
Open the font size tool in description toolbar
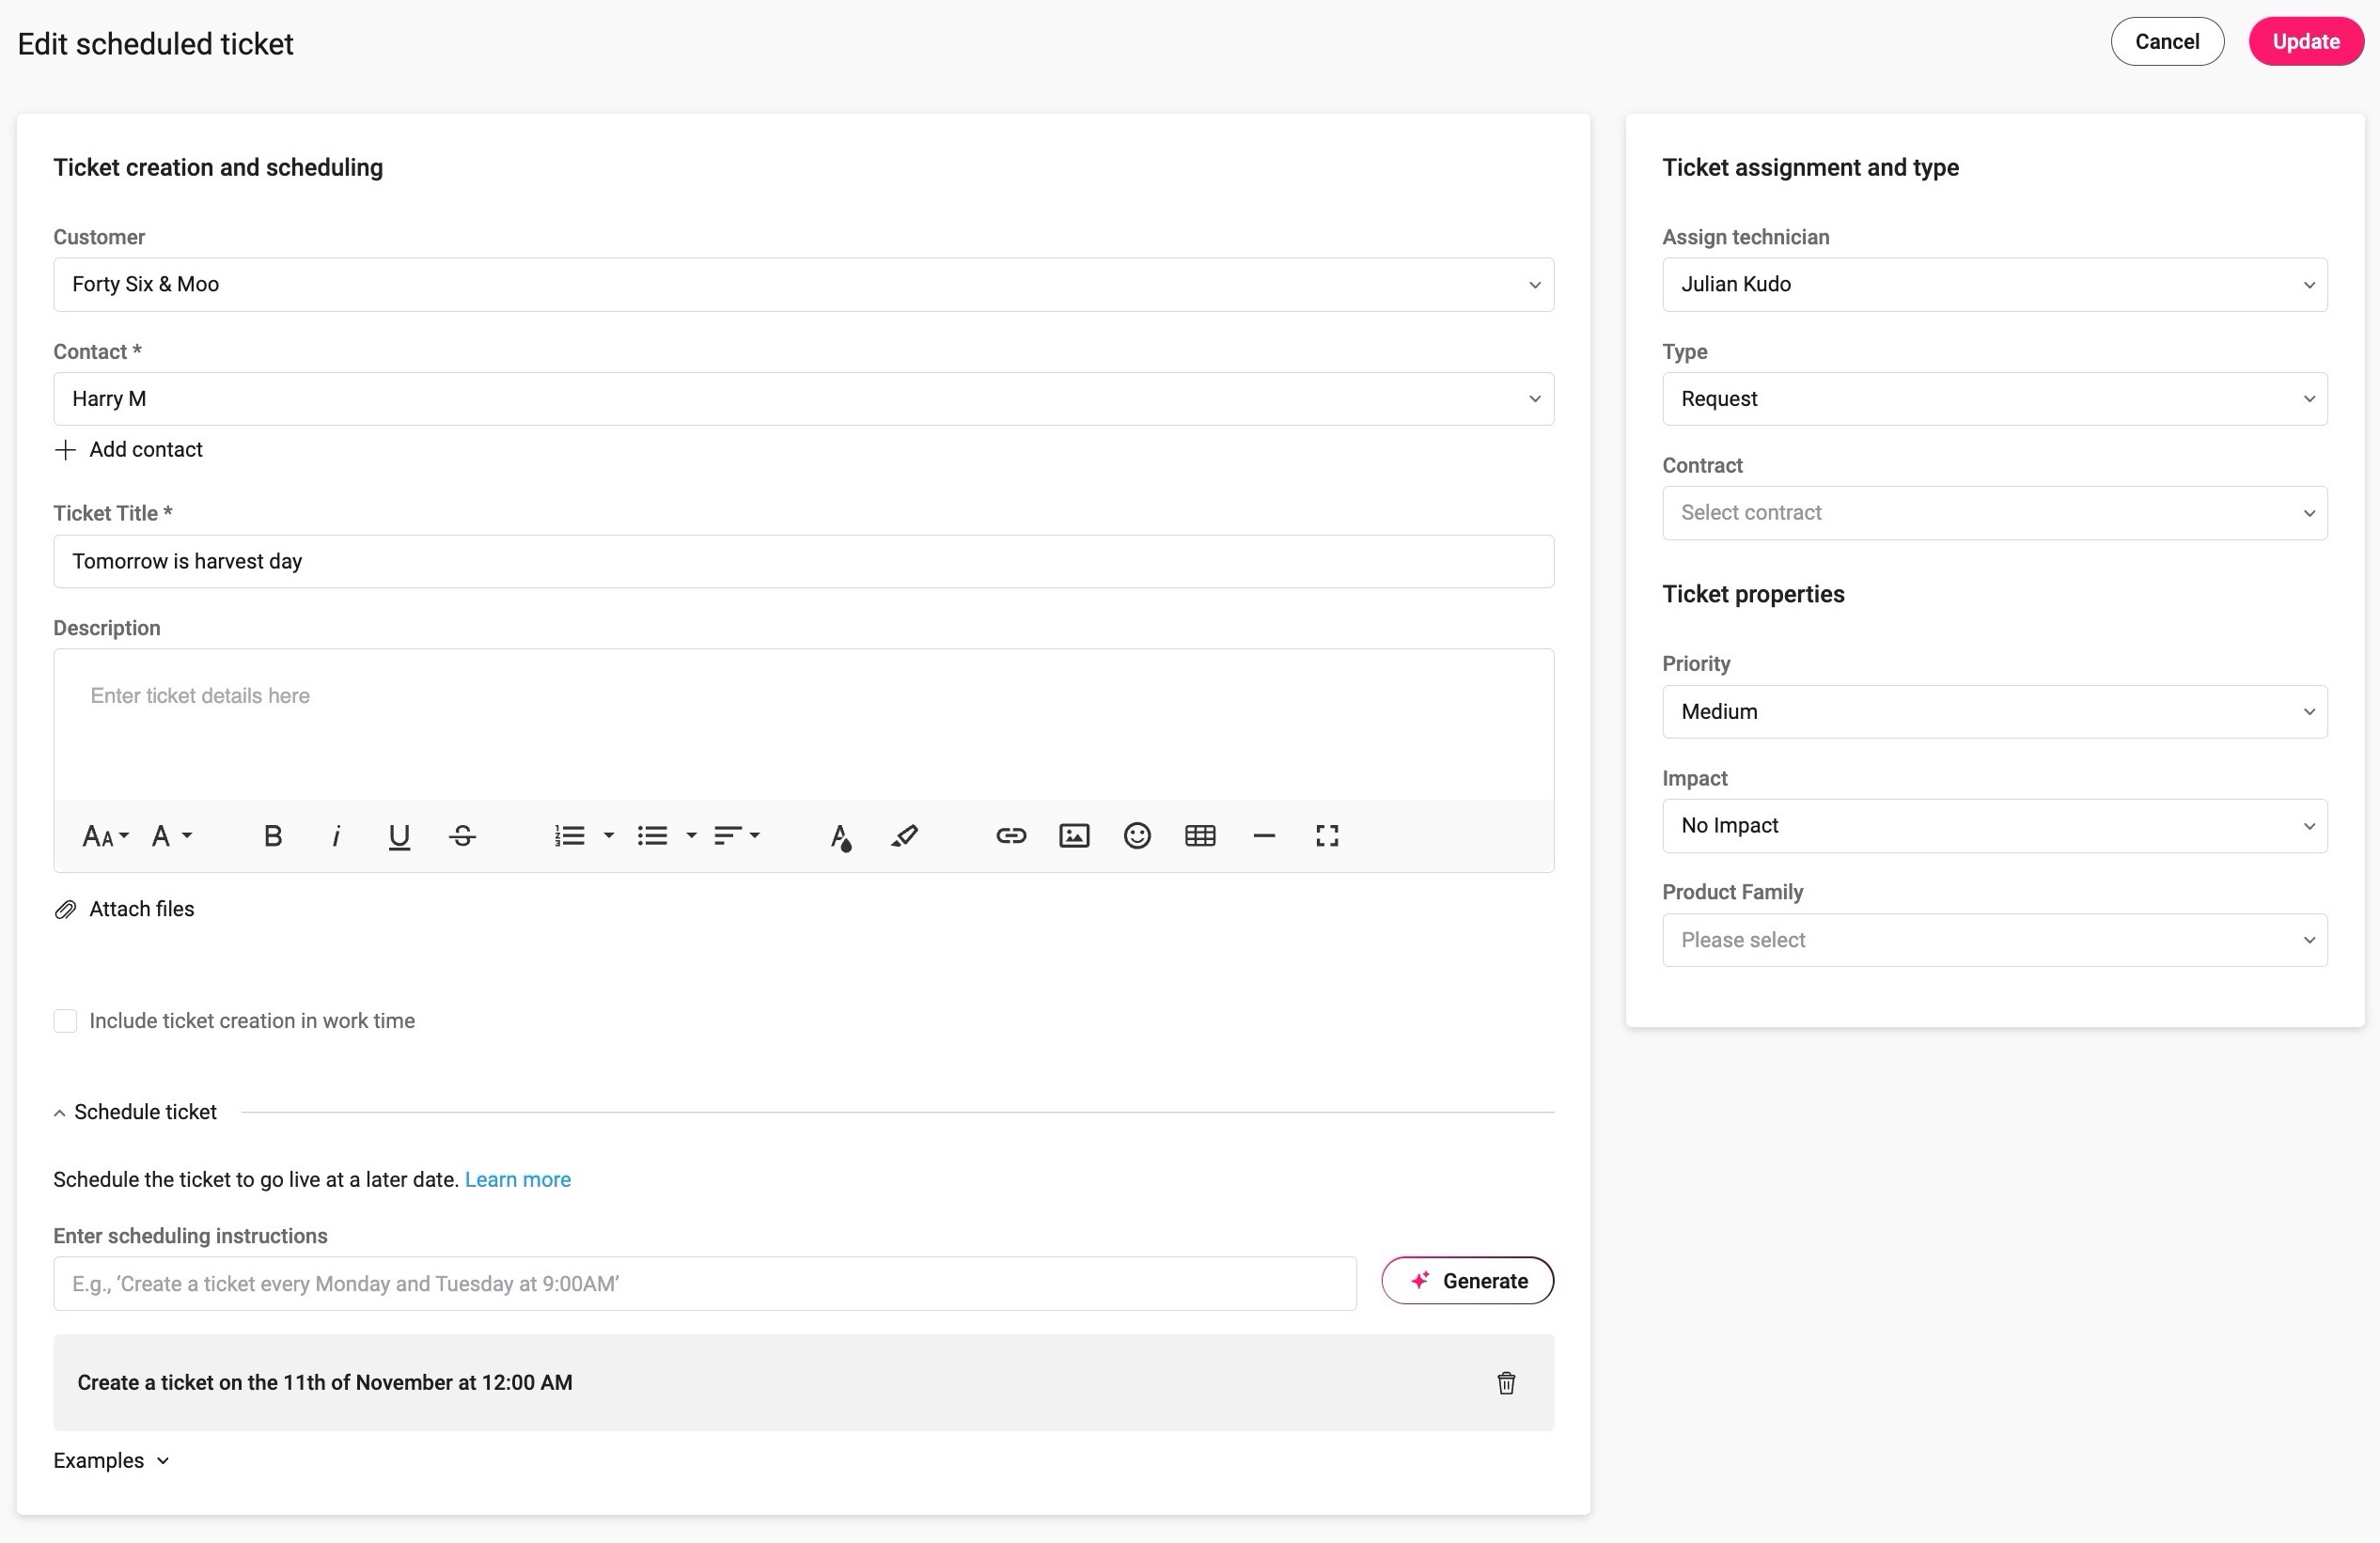105,836
